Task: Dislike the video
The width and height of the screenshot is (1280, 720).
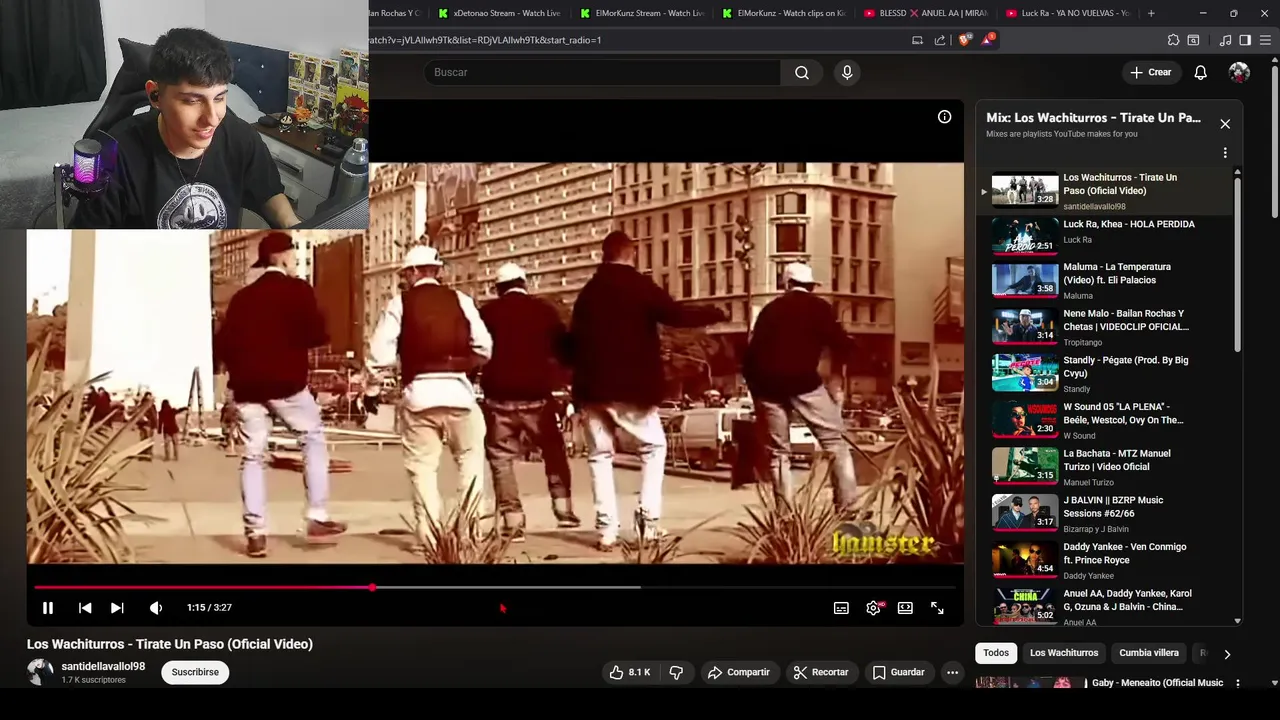Action: pyautogui.click(x=676, y=672)
